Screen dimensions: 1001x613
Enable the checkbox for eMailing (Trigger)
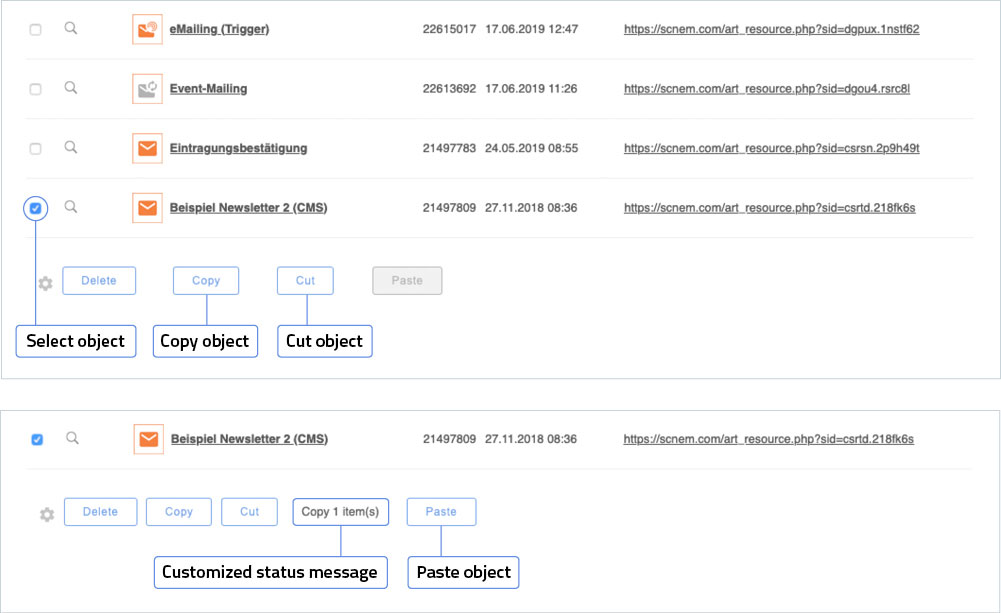pyautogui.click(x=35, y=30)
